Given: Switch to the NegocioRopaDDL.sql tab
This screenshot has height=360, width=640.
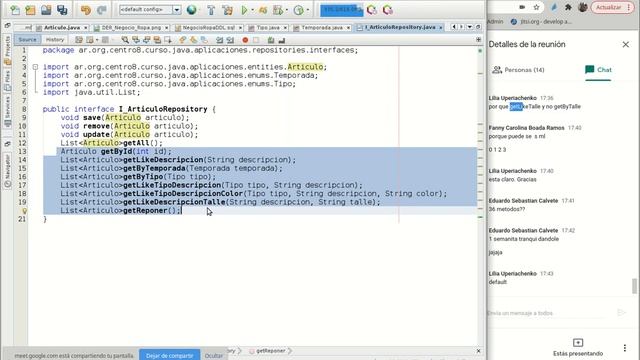Looking at the screenshot, I should 209,27.
